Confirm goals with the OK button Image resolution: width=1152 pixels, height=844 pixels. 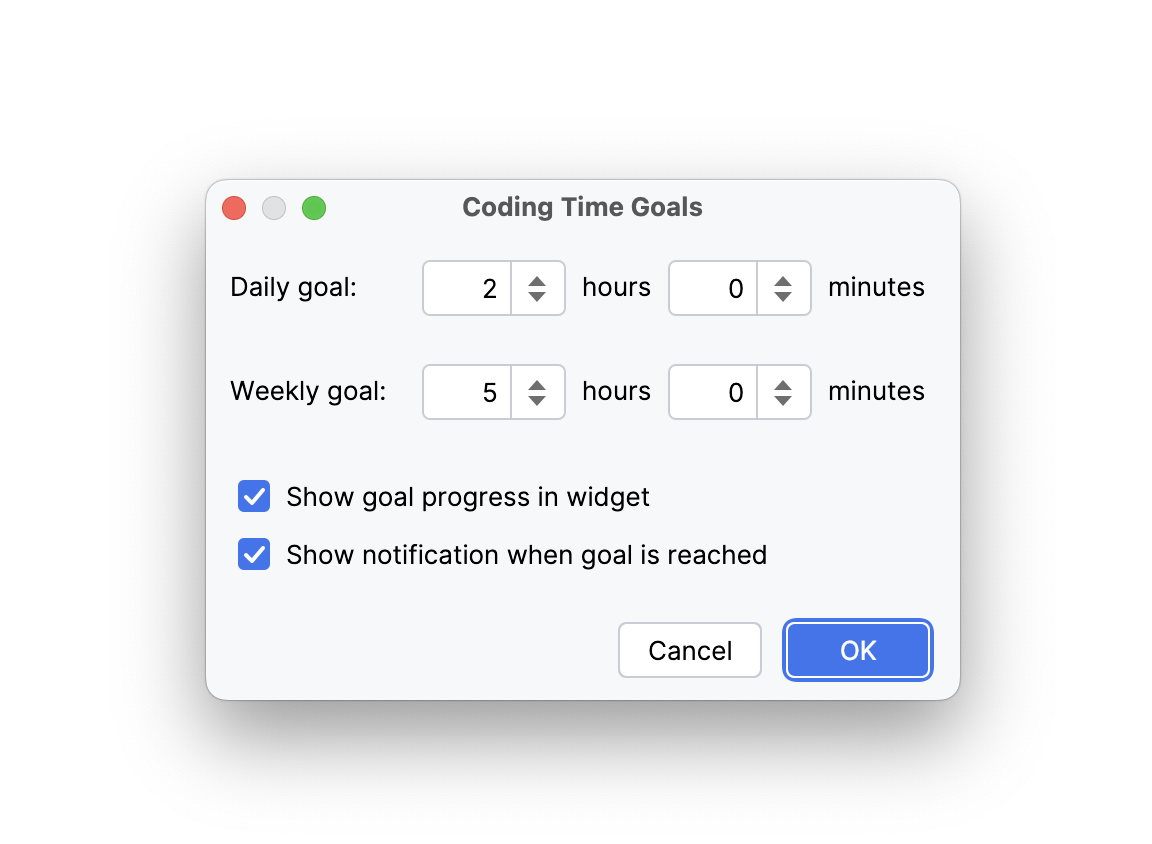click(857, 650)
